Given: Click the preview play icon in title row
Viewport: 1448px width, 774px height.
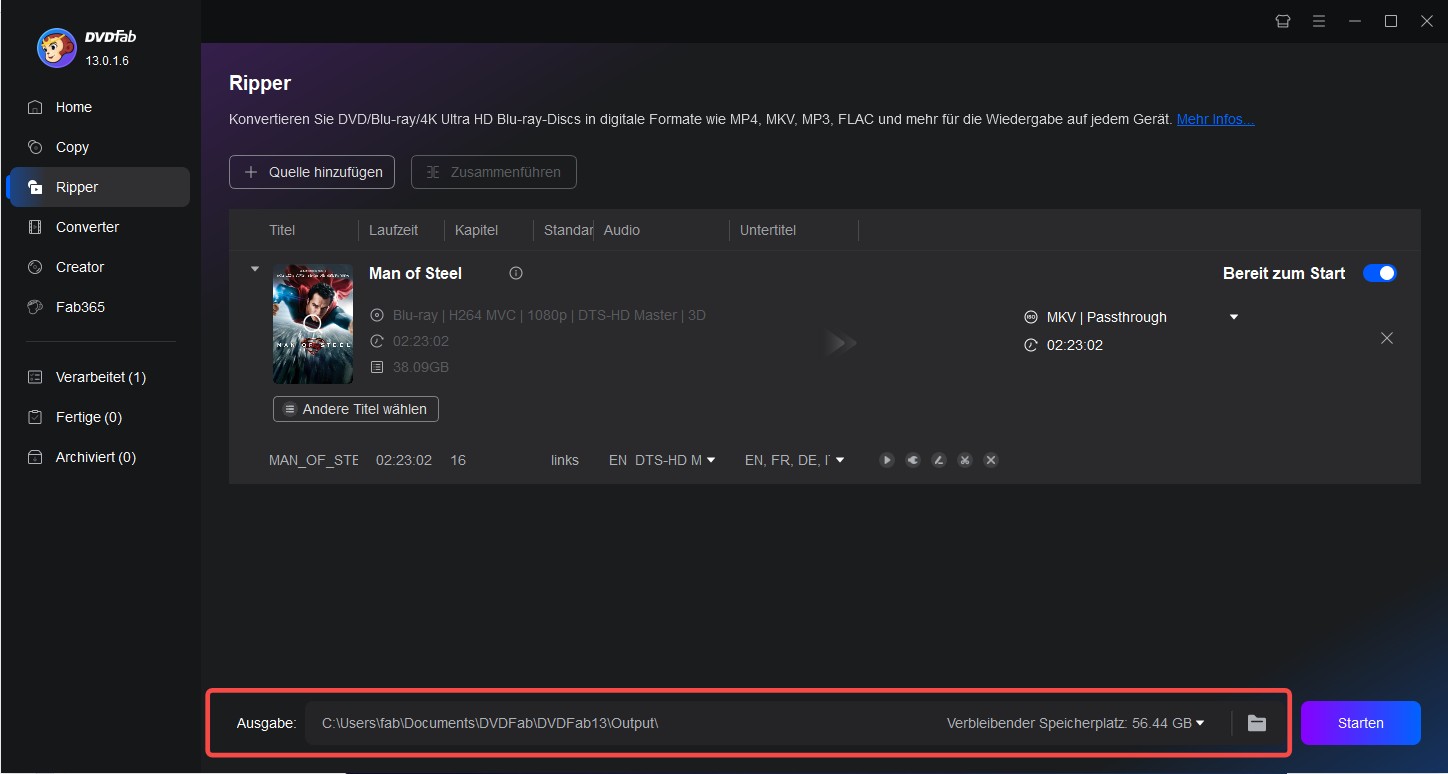Looking at the screenshot, I should 887,460.
